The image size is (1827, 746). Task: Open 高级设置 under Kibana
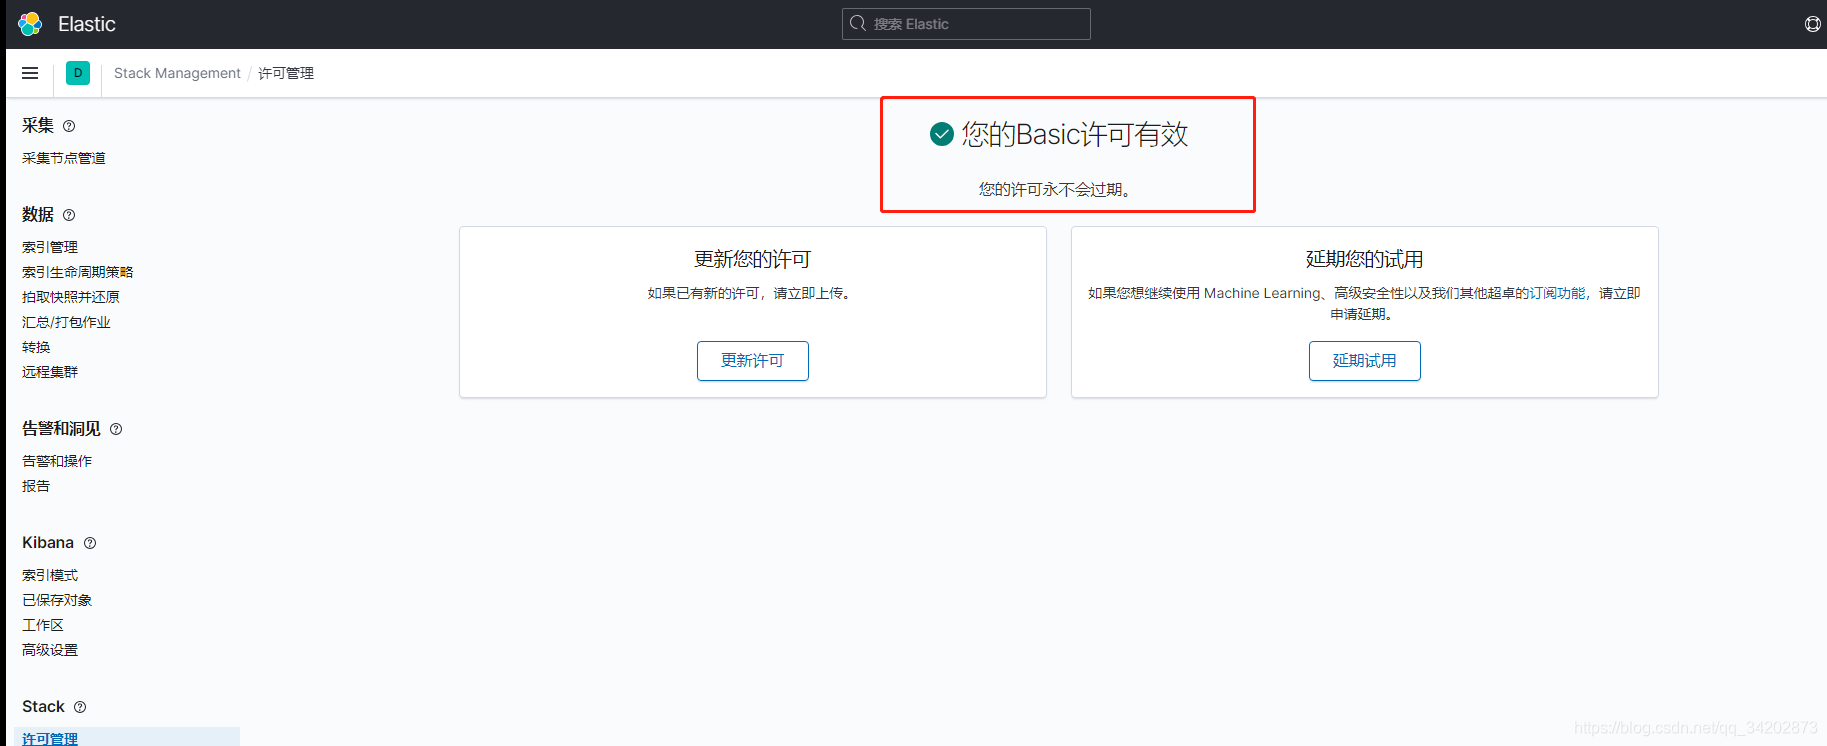[50, 650]
